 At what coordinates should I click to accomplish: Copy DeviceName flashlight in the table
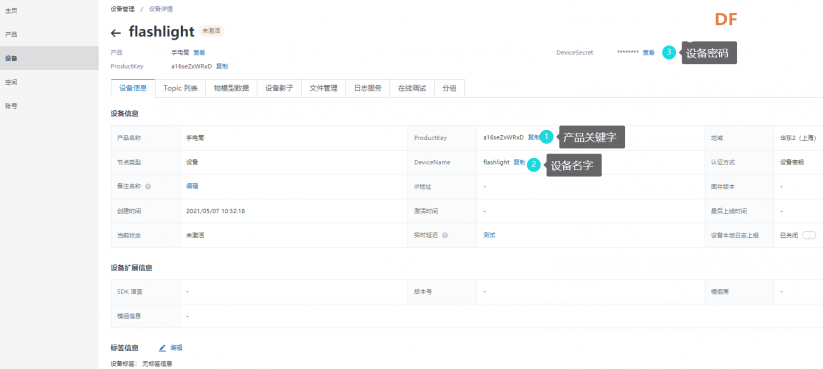click(519, 162)
